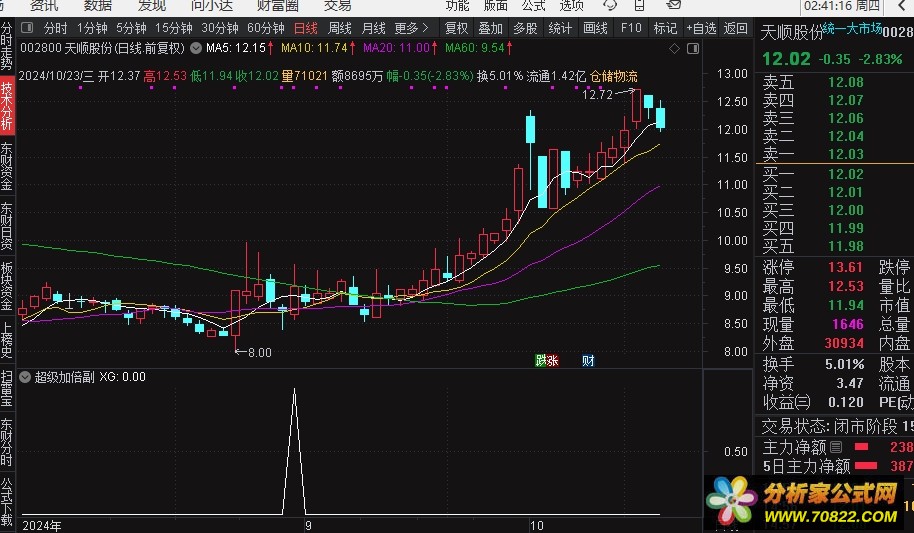914x533 pixels.
Task: Click the 涨停 value 13.61
Action: coord(845,267)
